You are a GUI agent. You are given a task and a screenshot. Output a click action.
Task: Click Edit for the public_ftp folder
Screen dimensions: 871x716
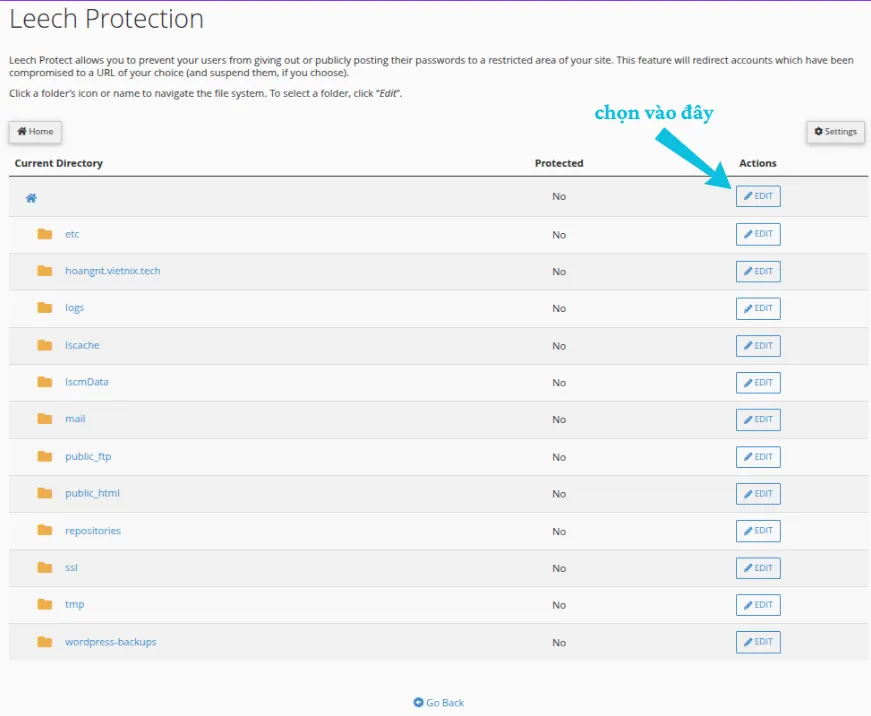click(x=758, y=457)
